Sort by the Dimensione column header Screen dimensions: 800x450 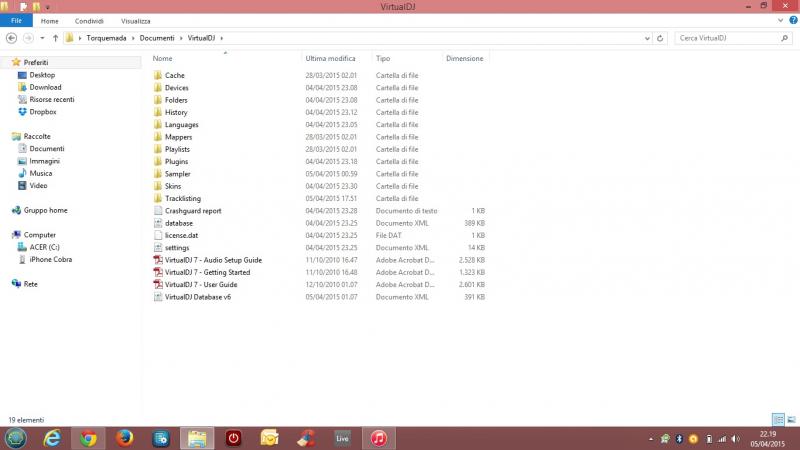click(465, 58)
